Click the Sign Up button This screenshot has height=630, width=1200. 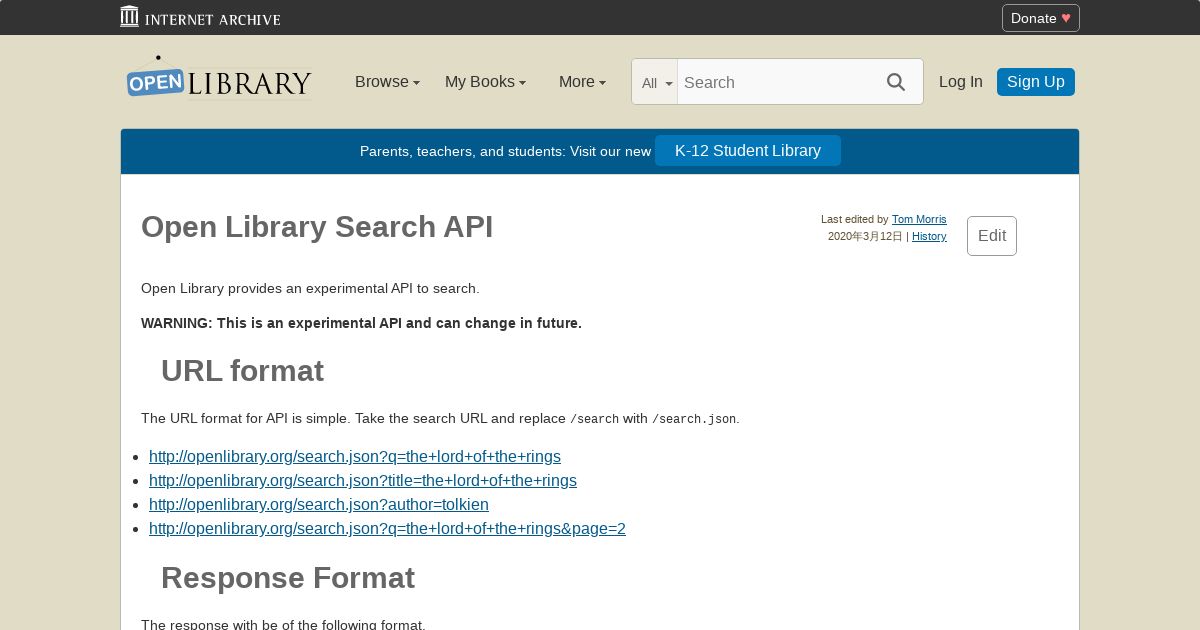coord(1036,82)
